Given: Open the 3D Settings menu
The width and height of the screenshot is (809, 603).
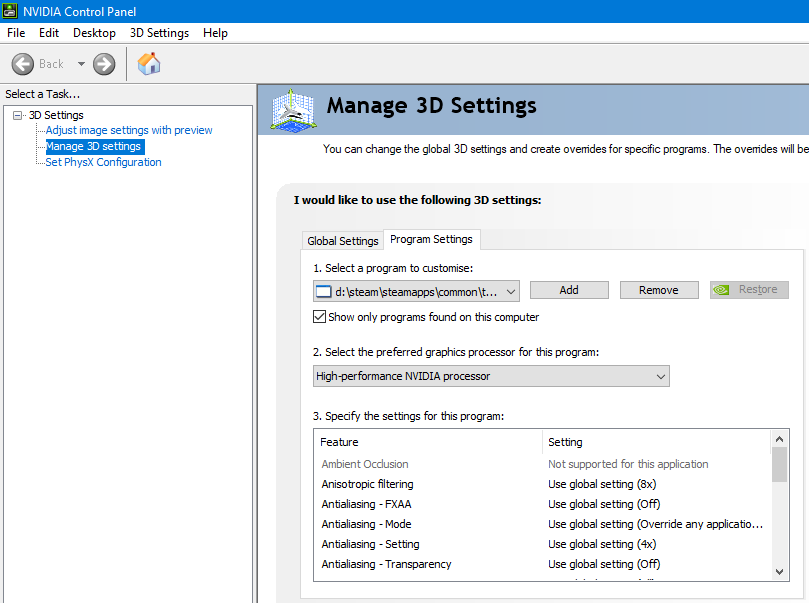Looking at the screenshot, I should click(159, 33).
